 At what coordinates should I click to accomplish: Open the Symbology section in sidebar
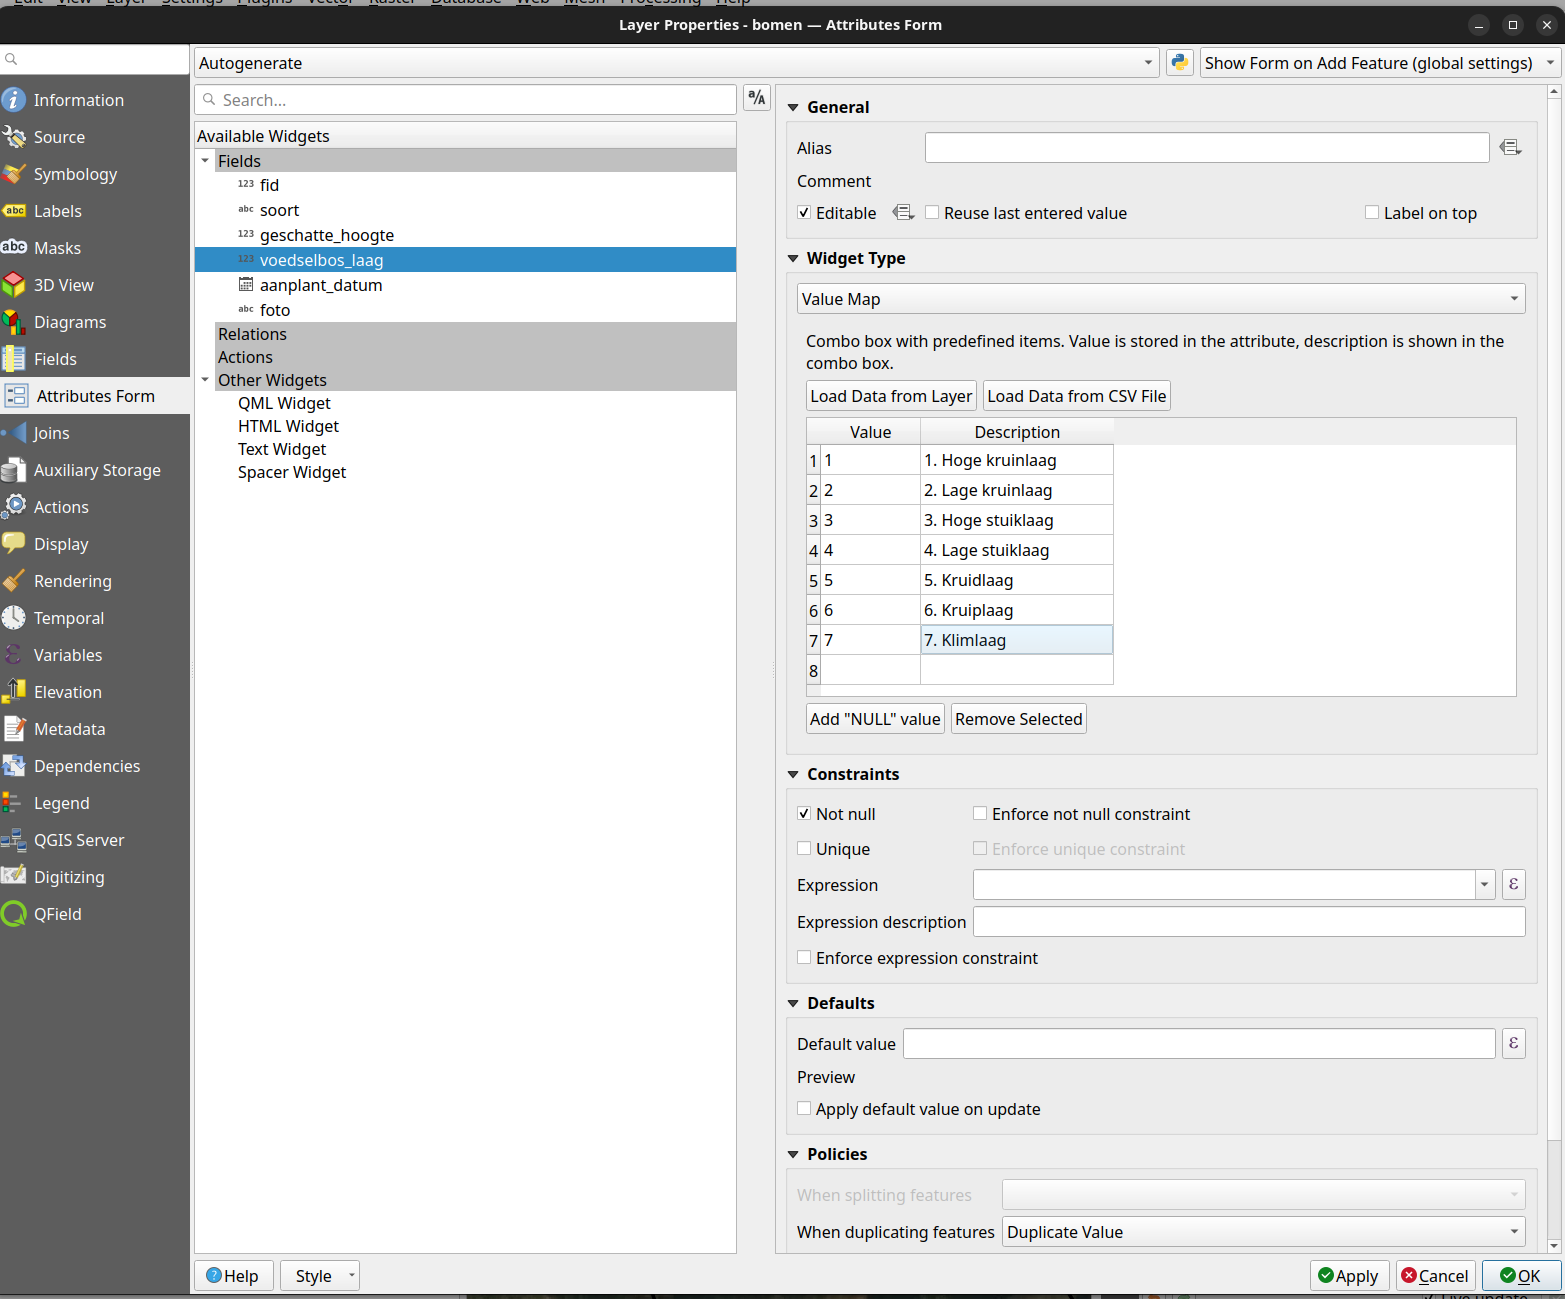pyautogui.click(x=75, y=174)
